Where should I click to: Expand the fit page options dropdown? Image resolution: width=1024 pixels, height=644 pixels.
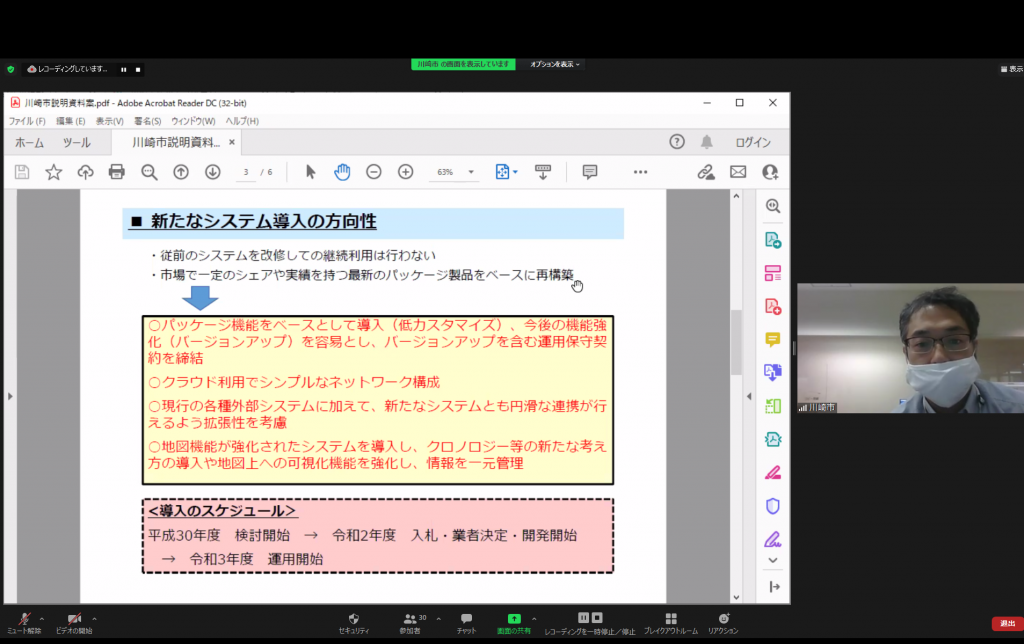click(516, 172)
